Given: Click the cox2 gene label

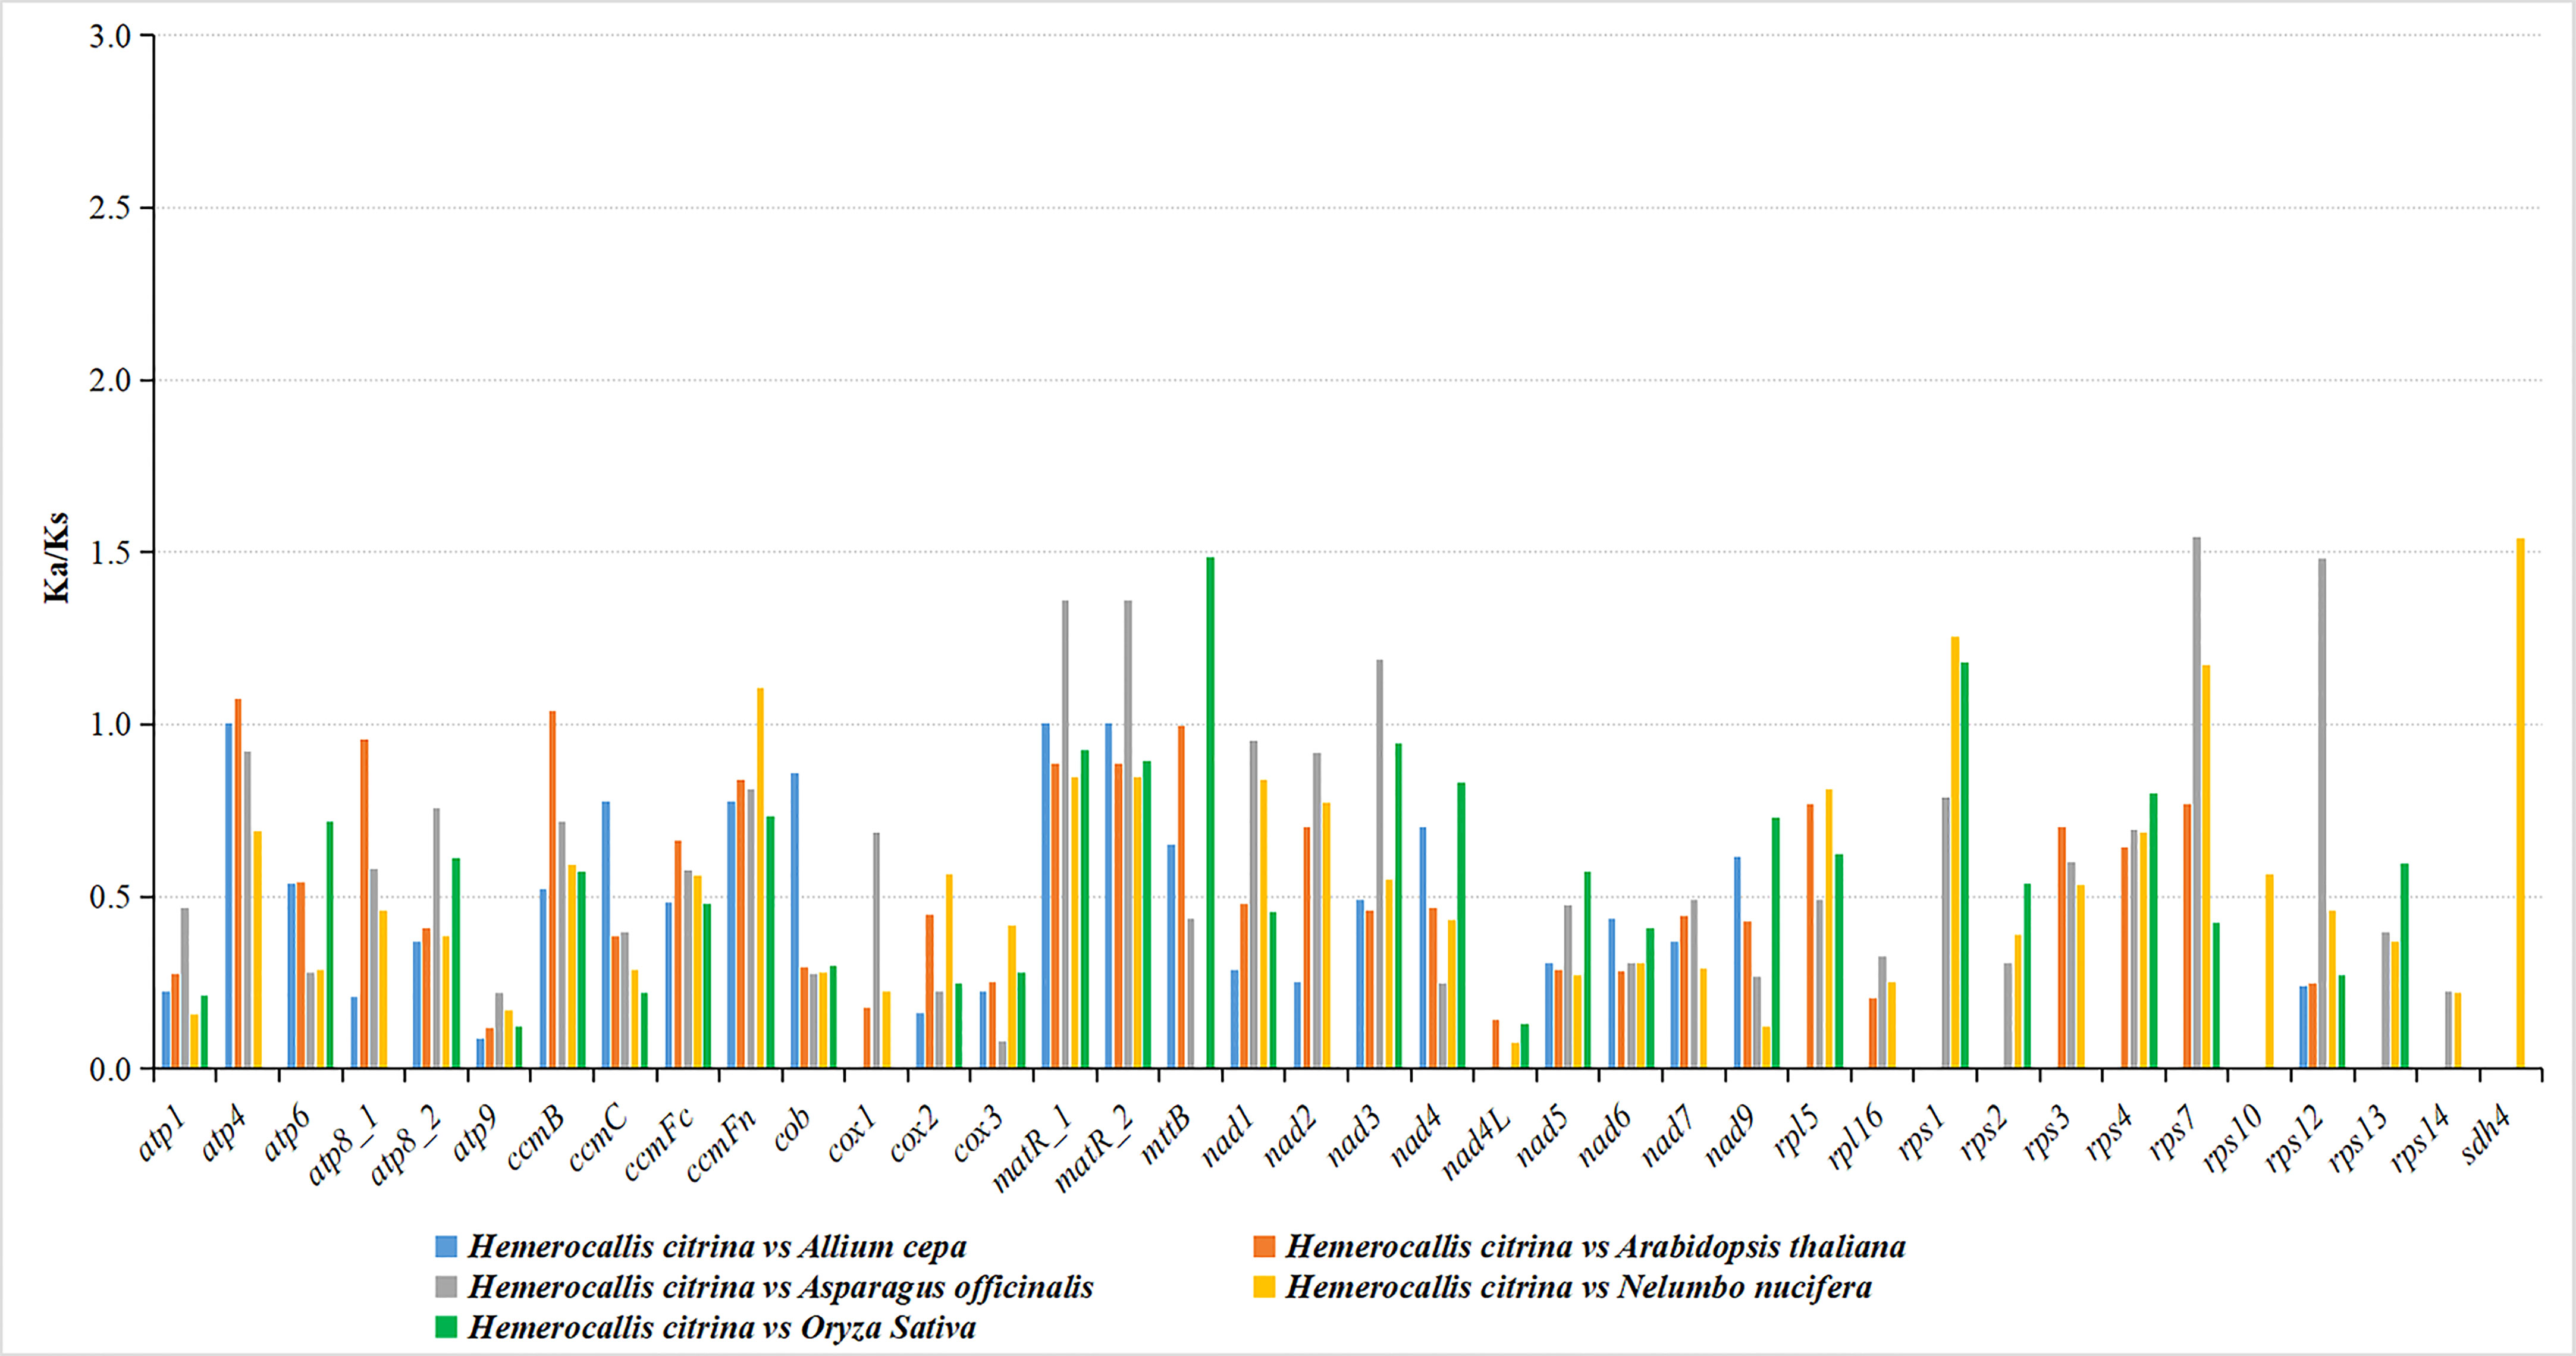Looking at the screenshot, I should tap(915, 1135).
